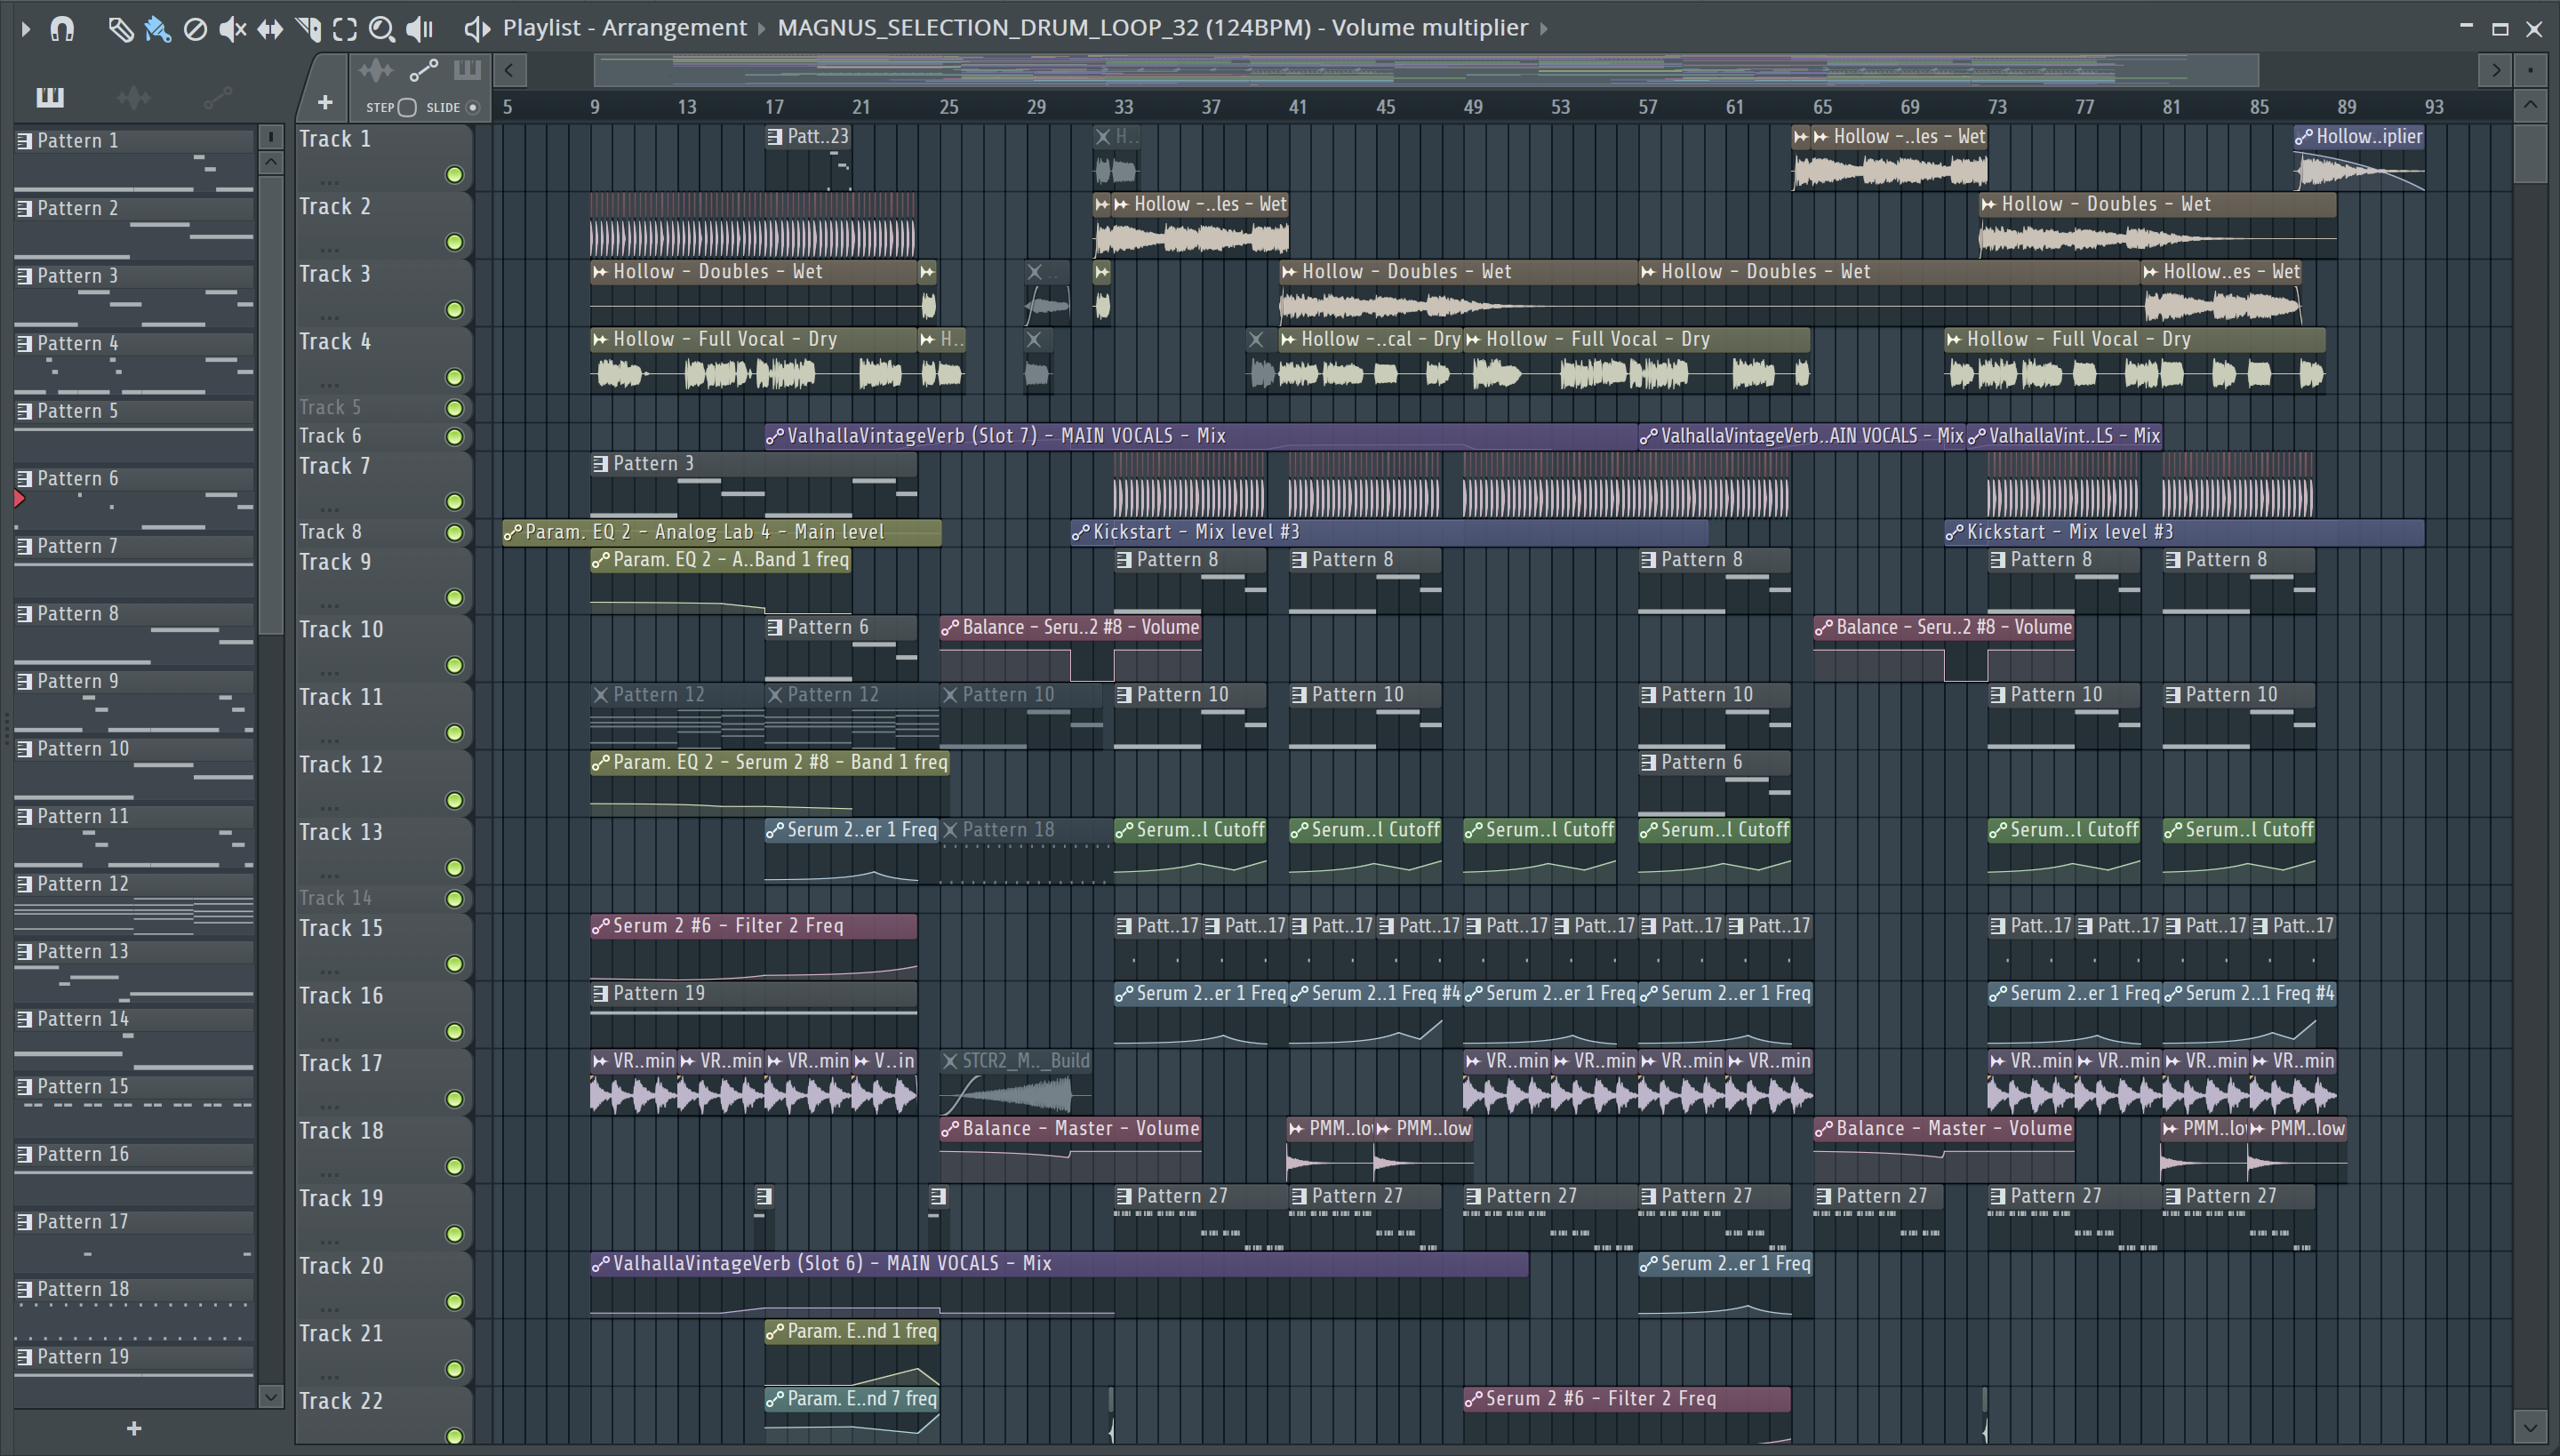Click the arrangement overview minimap bar
The height and width of the screenshot is (1456, 2560).
pyautogui.click(x=1426, y=70)
